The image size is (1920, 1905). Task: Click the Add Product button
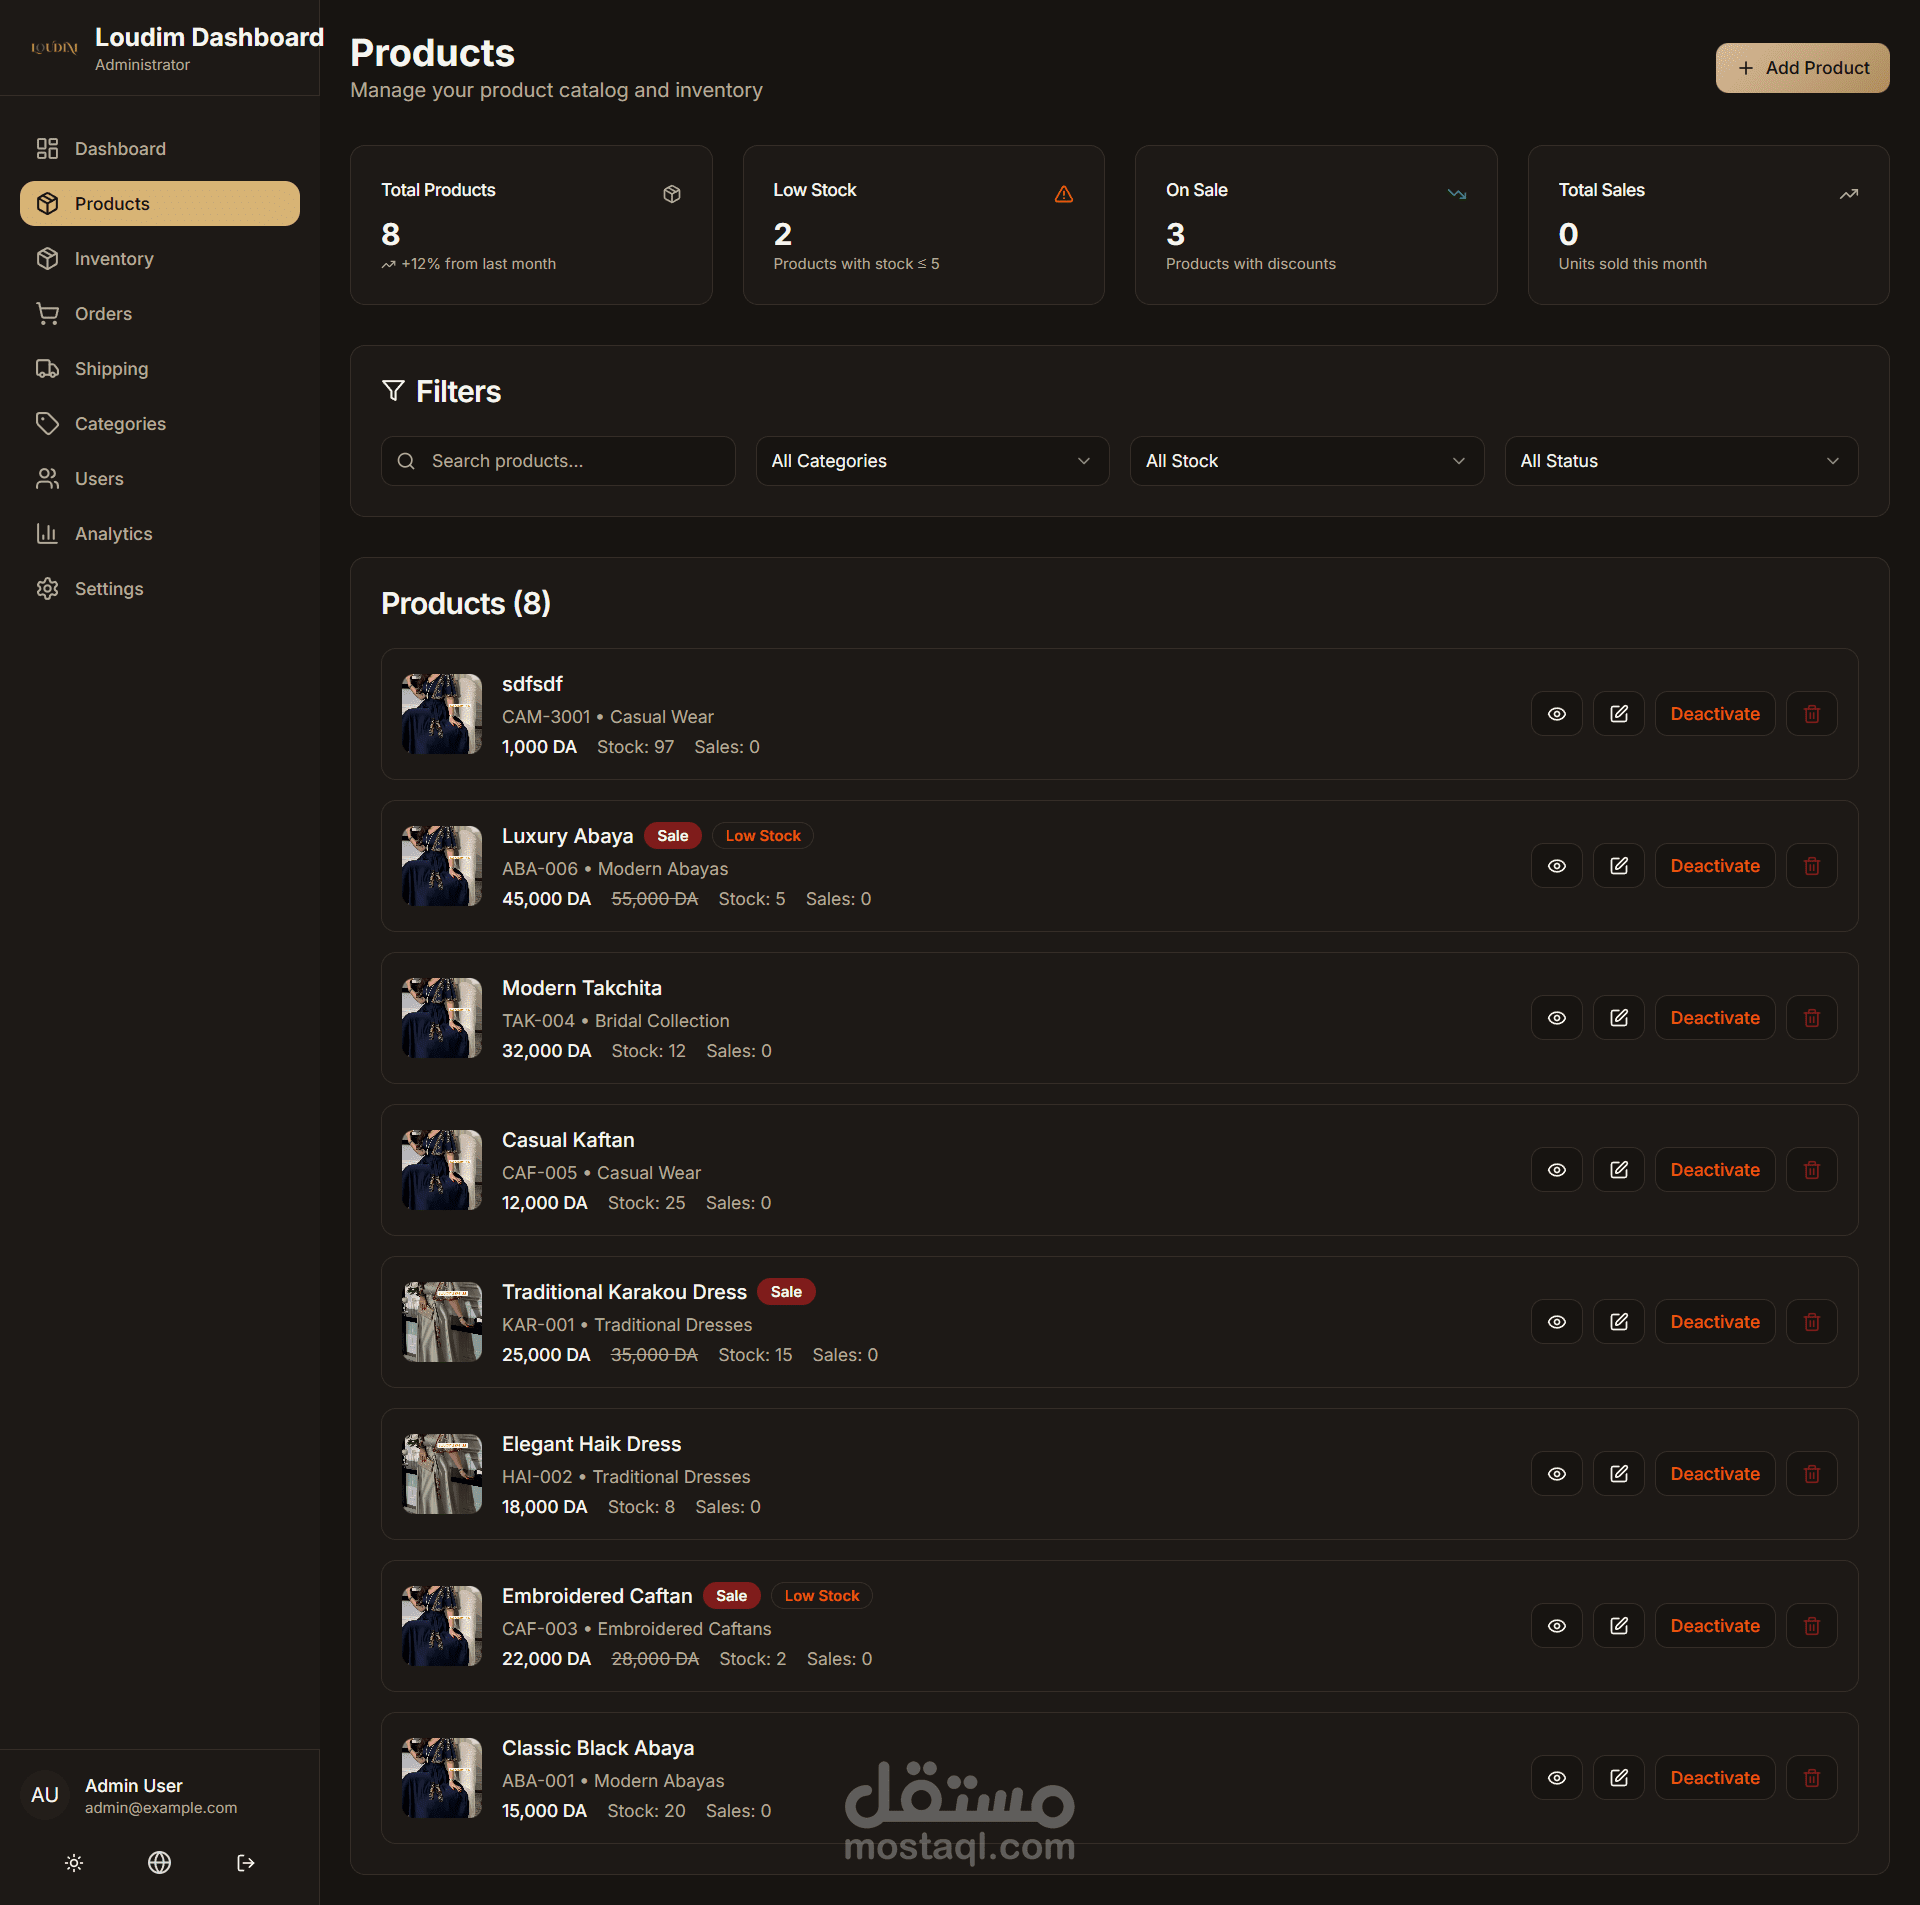[x=1802, y=68]
